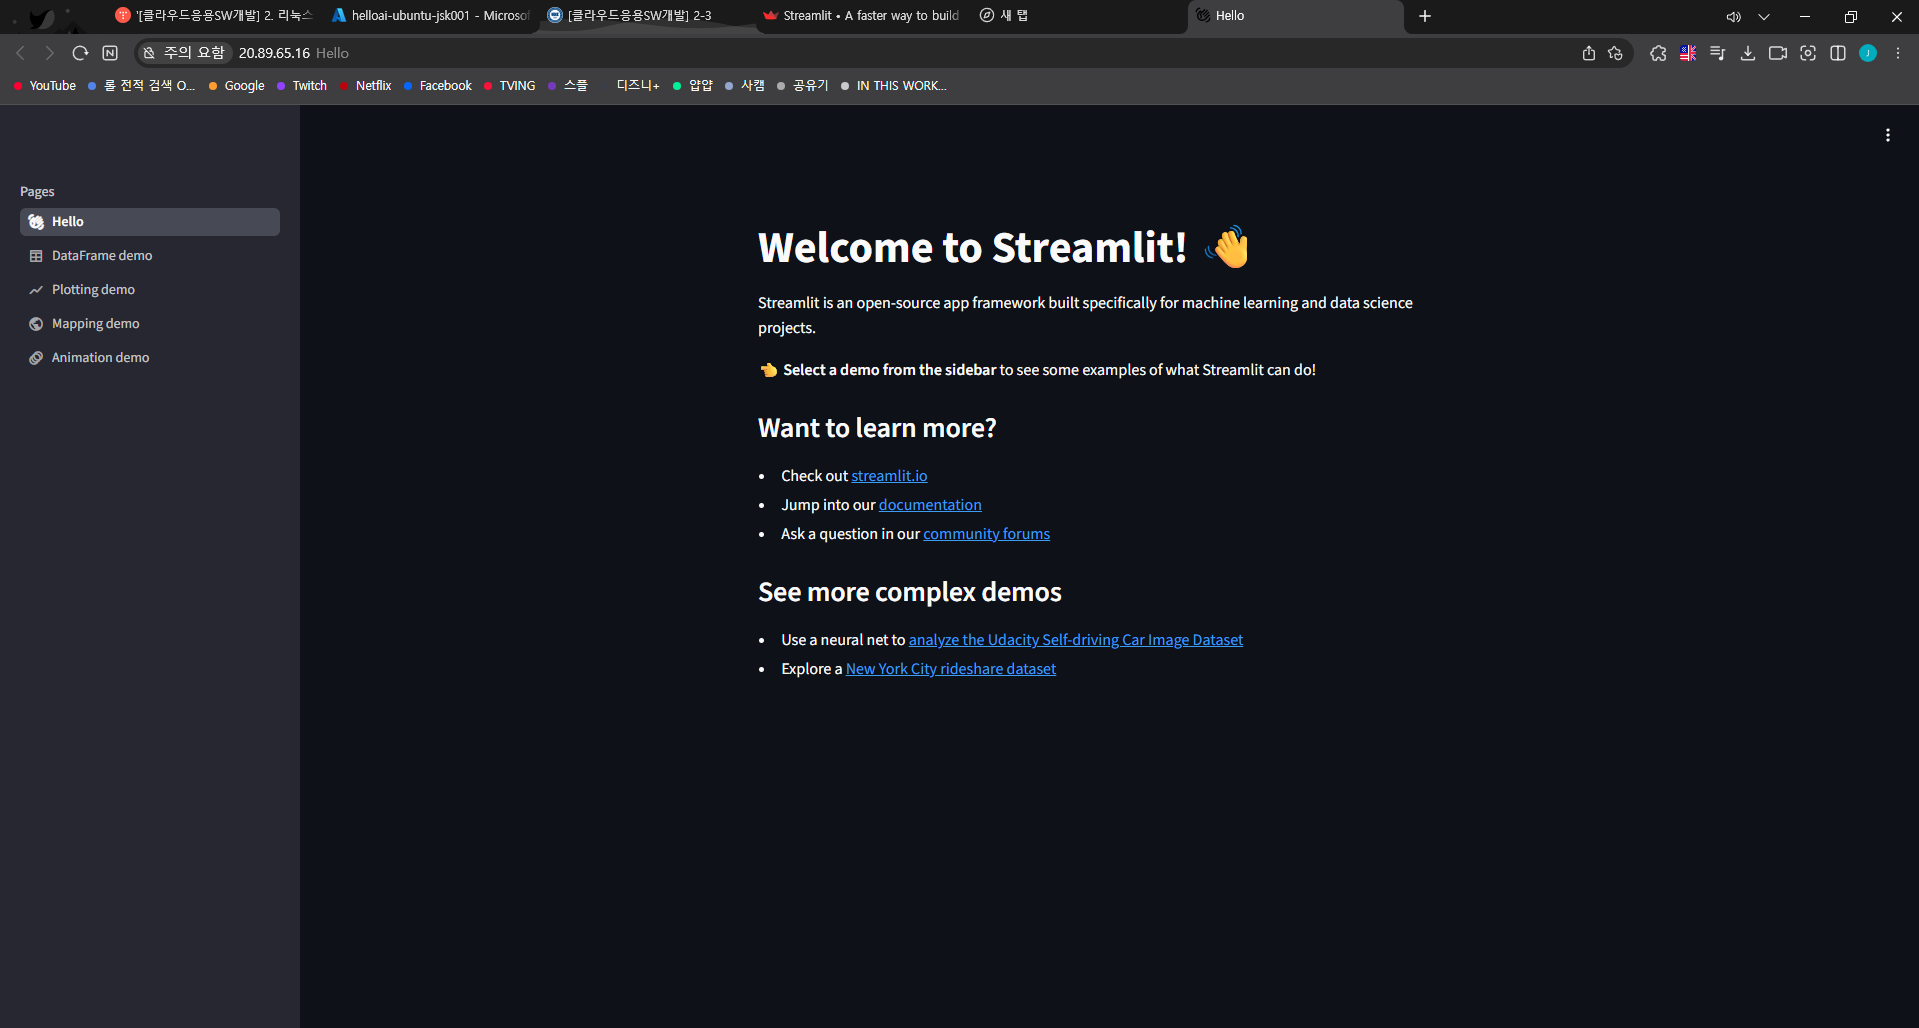Image resolution: width=1919 pixels, height=1028 pixels.
Task: Click the See more complex demos heading
Action: click(910, 592)
